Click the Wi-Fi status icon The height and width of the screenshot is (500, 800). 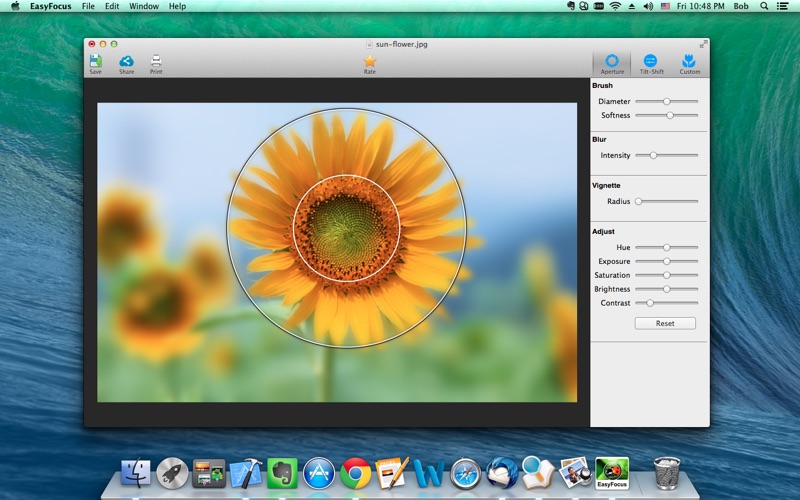pyautogui.click(x=615, y=6)
